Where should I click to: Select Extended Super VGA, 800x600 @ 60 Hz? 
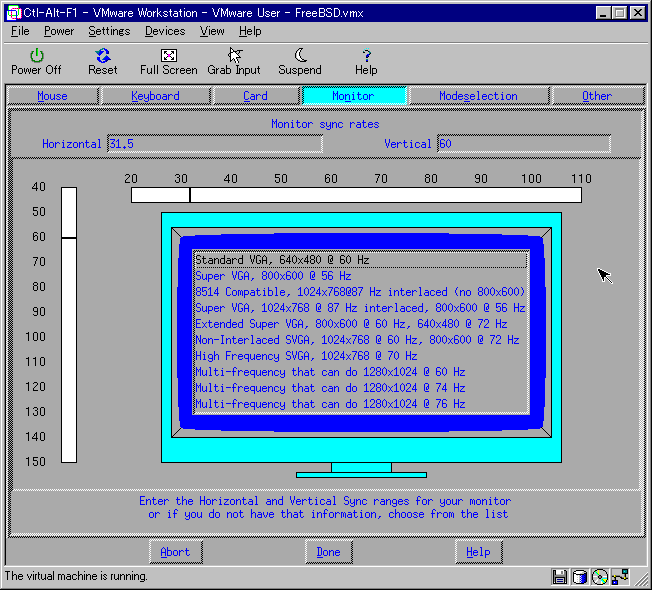(361, 324)
